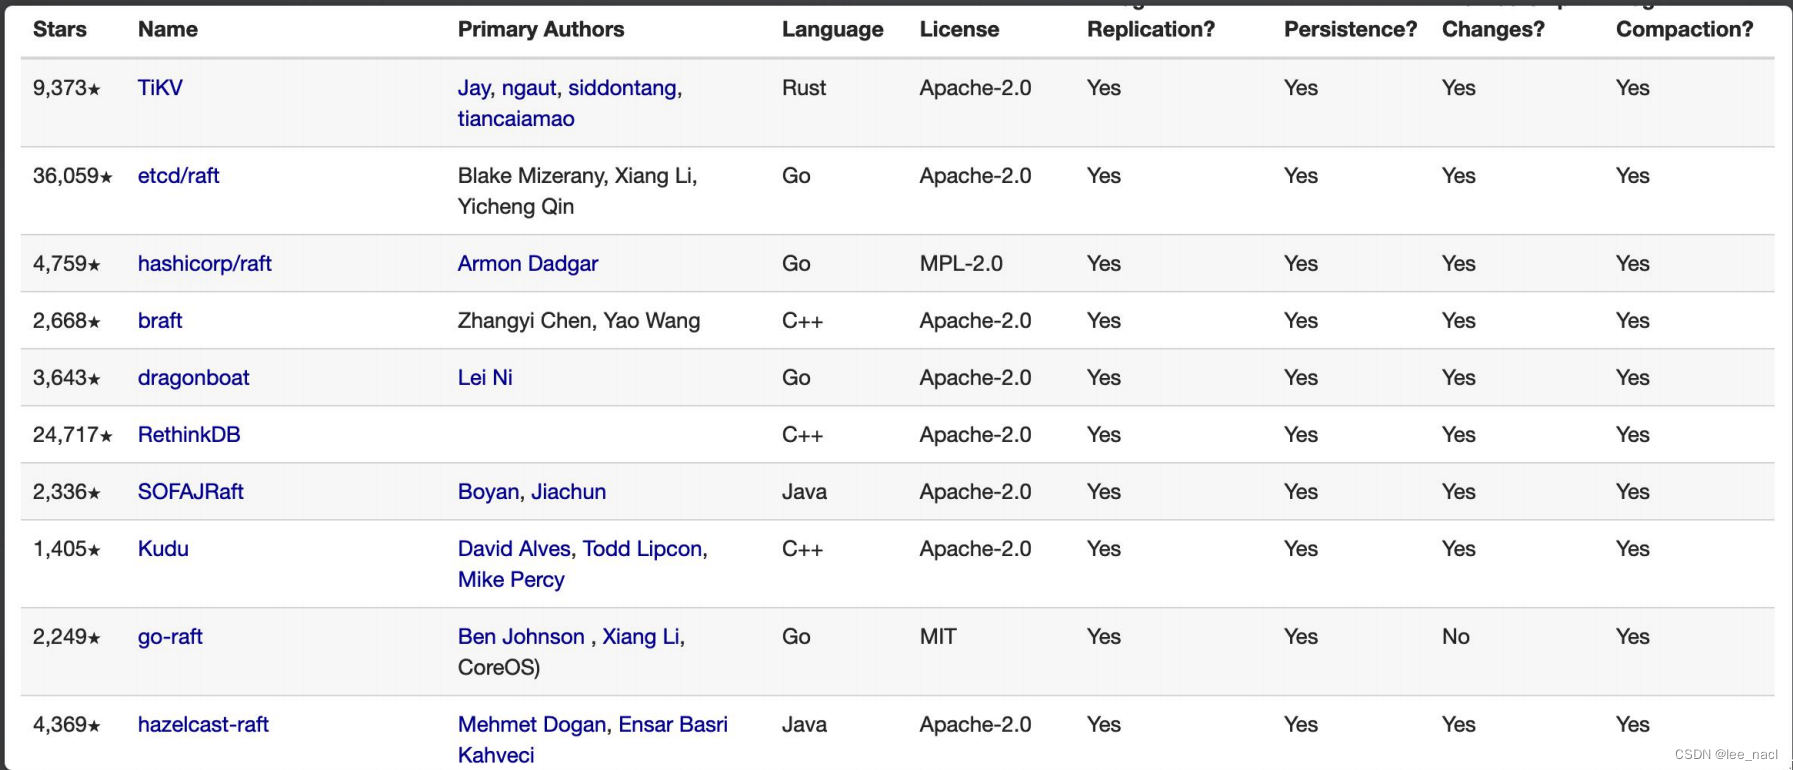The image size is (1793, 770).
Task: Click the Name column header
Action: point(167,30)
